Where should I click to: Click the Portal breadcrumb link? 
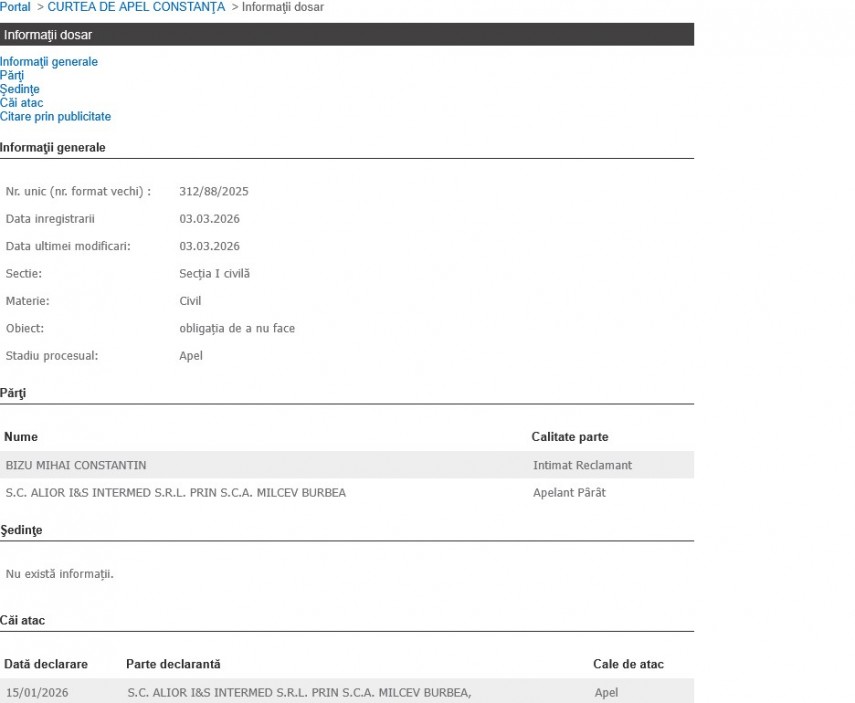[x=15, y=7]
